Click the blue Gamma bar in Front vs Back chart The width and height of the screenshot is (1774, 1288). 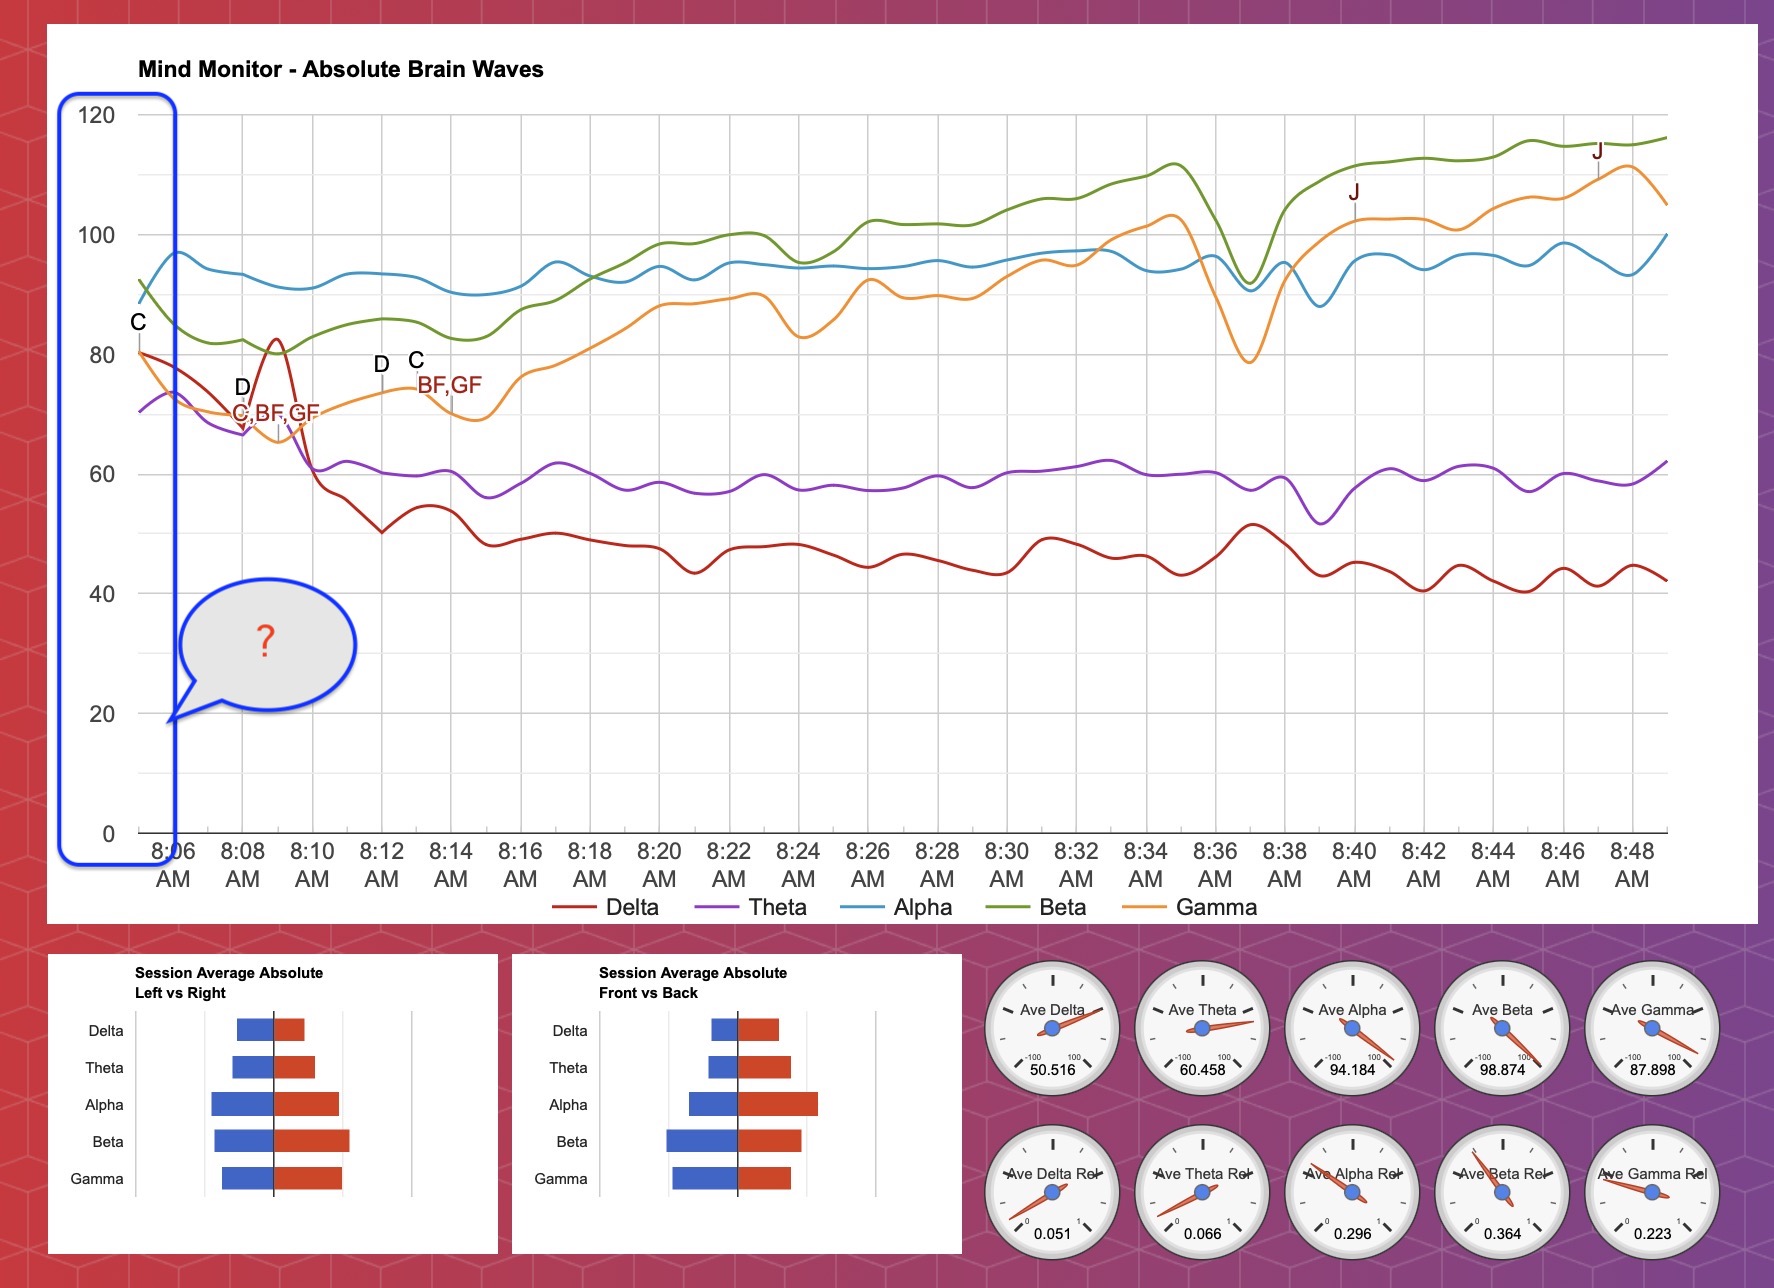(705, 1178)
